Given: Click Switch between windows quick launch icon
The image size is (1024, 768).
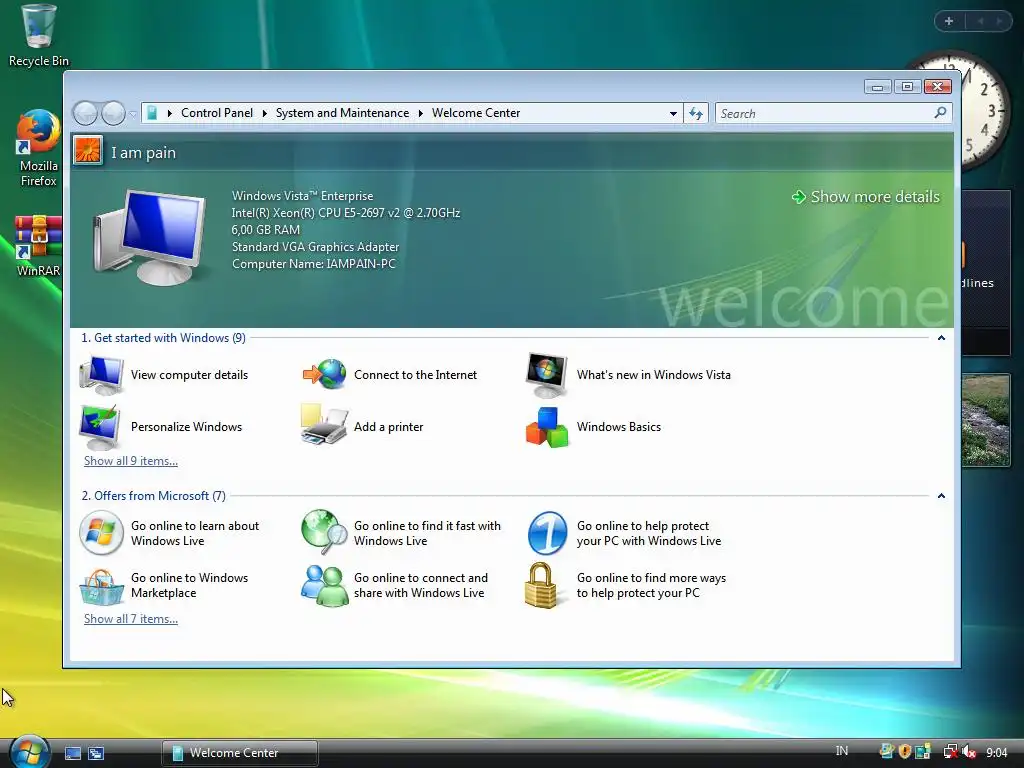Looking at the screenshot, I should 96,753.
